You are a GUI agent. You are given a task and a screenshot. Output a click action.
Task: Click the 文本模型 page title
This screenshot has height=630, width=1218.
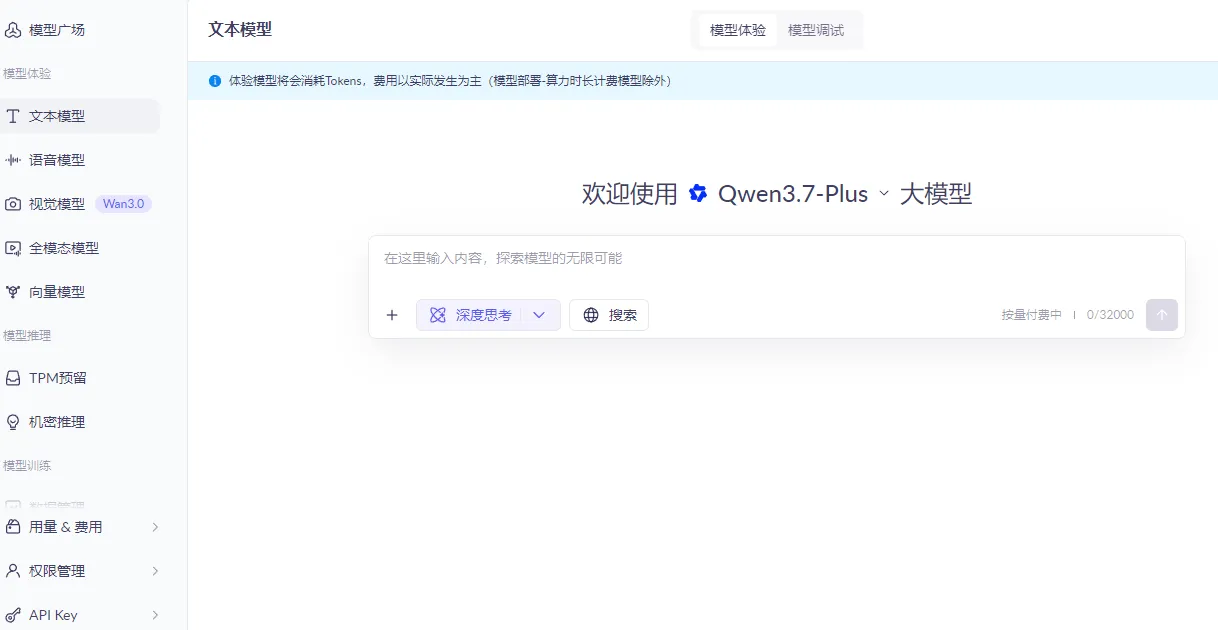coord(240,29)
